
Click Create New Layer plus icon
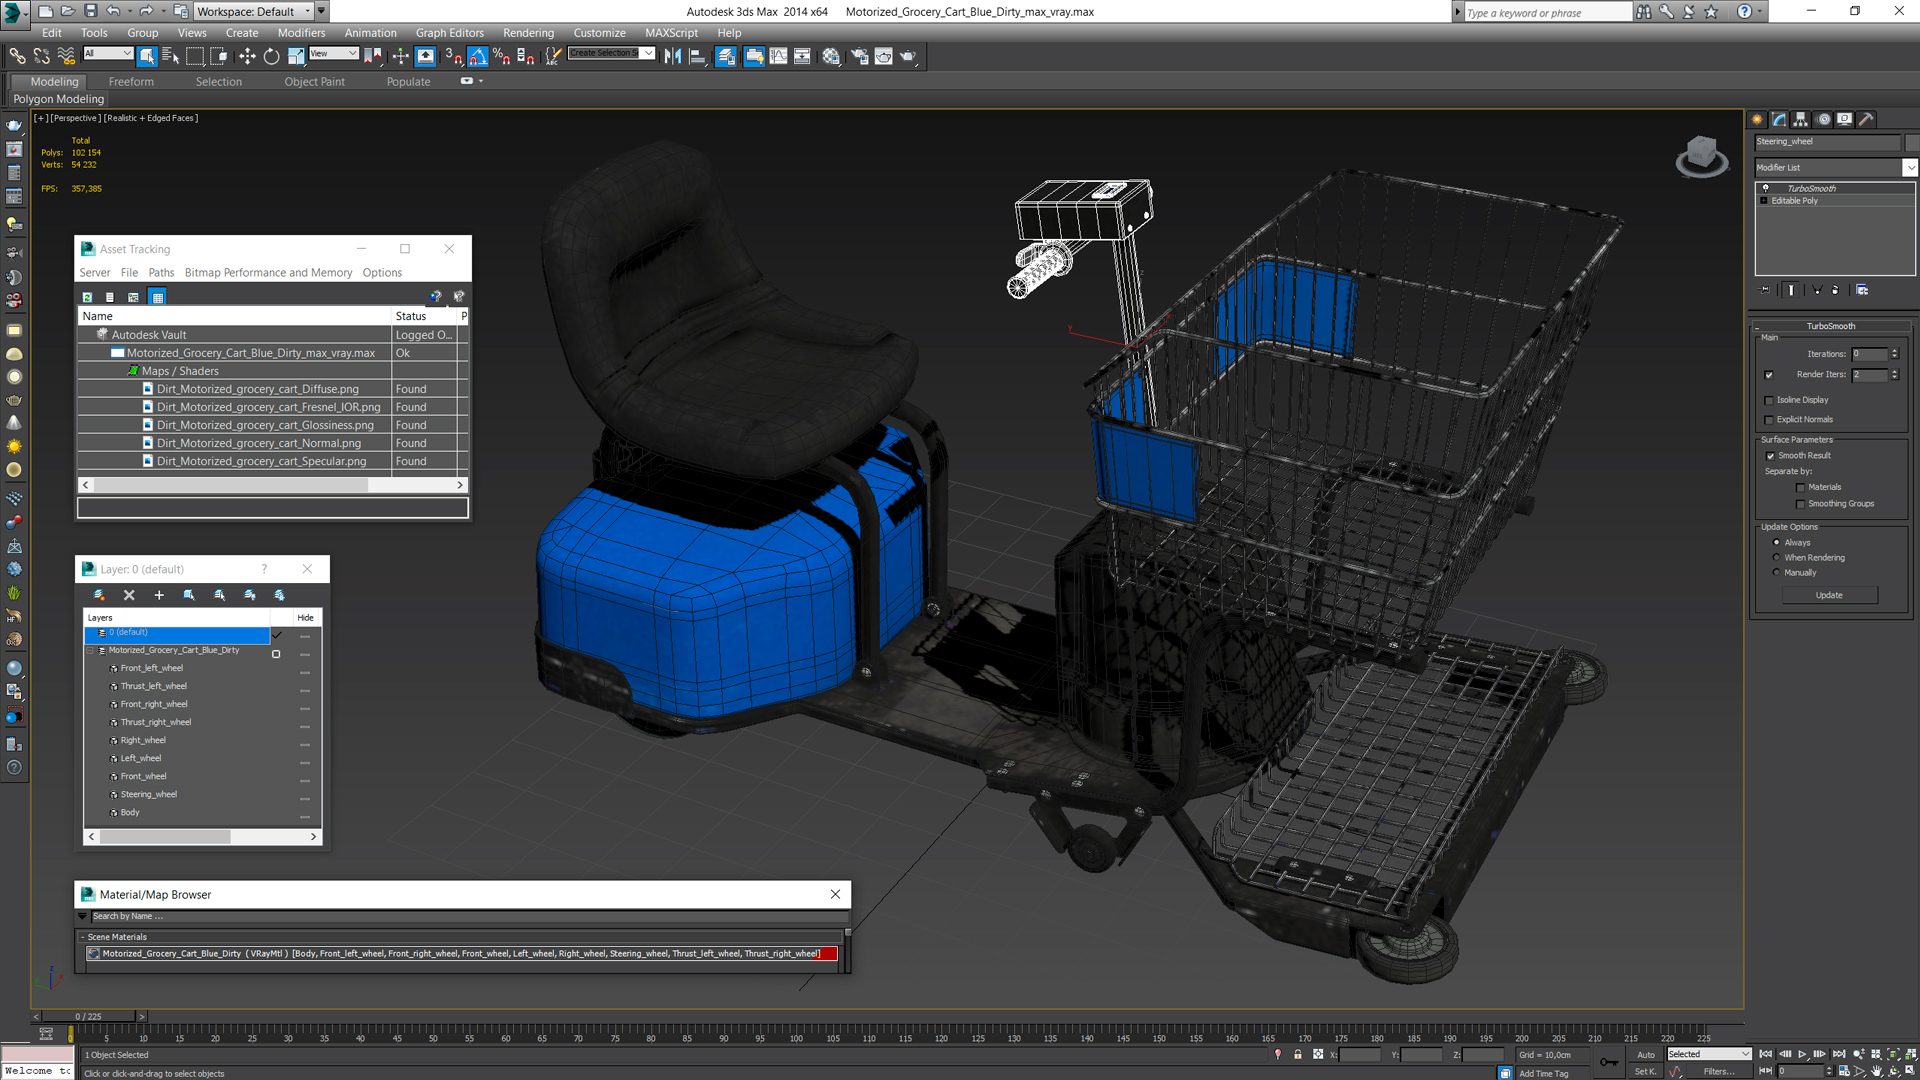(159, 595)
